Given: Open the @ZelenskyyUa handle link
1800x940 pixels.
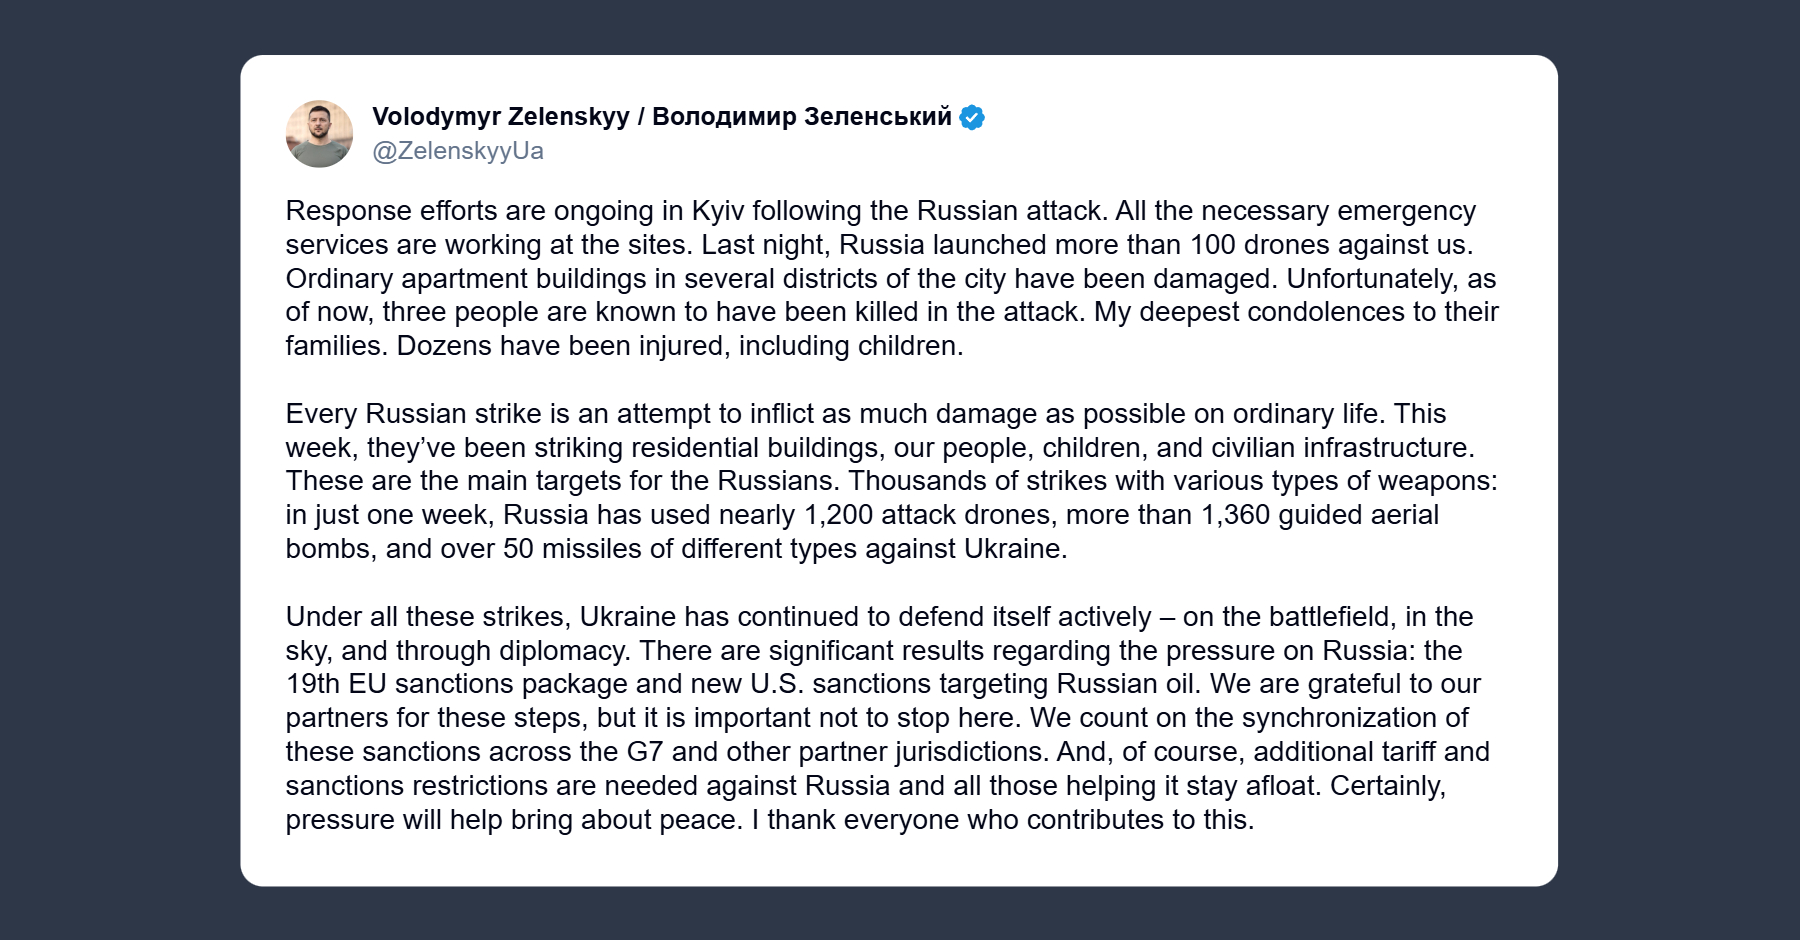Looking at the screenshot, I should (458, 151).
